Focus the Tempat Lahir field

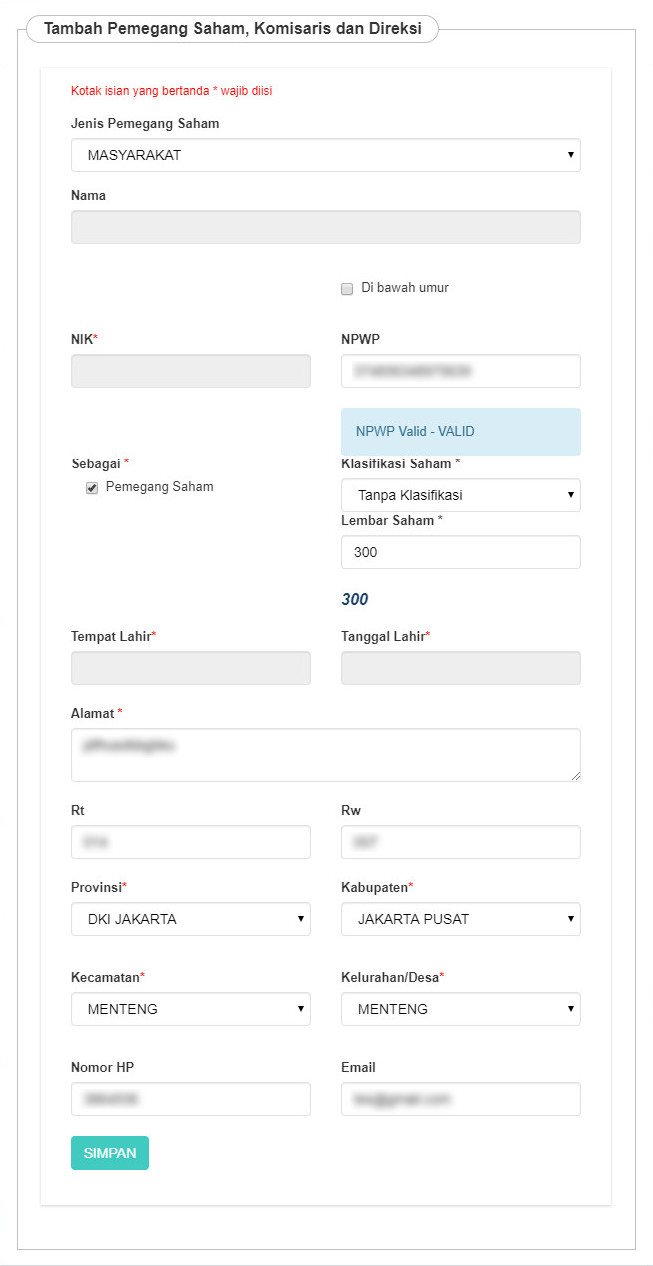point(190,668)
